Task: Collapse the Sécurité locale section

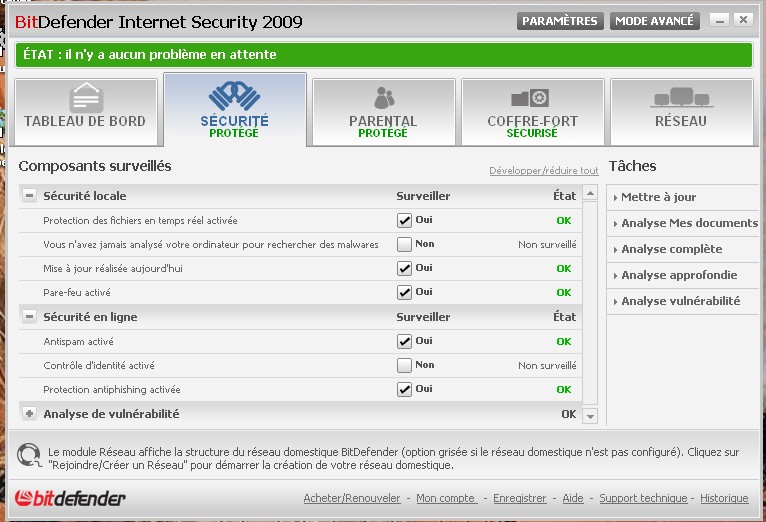Action: [29, 196]
